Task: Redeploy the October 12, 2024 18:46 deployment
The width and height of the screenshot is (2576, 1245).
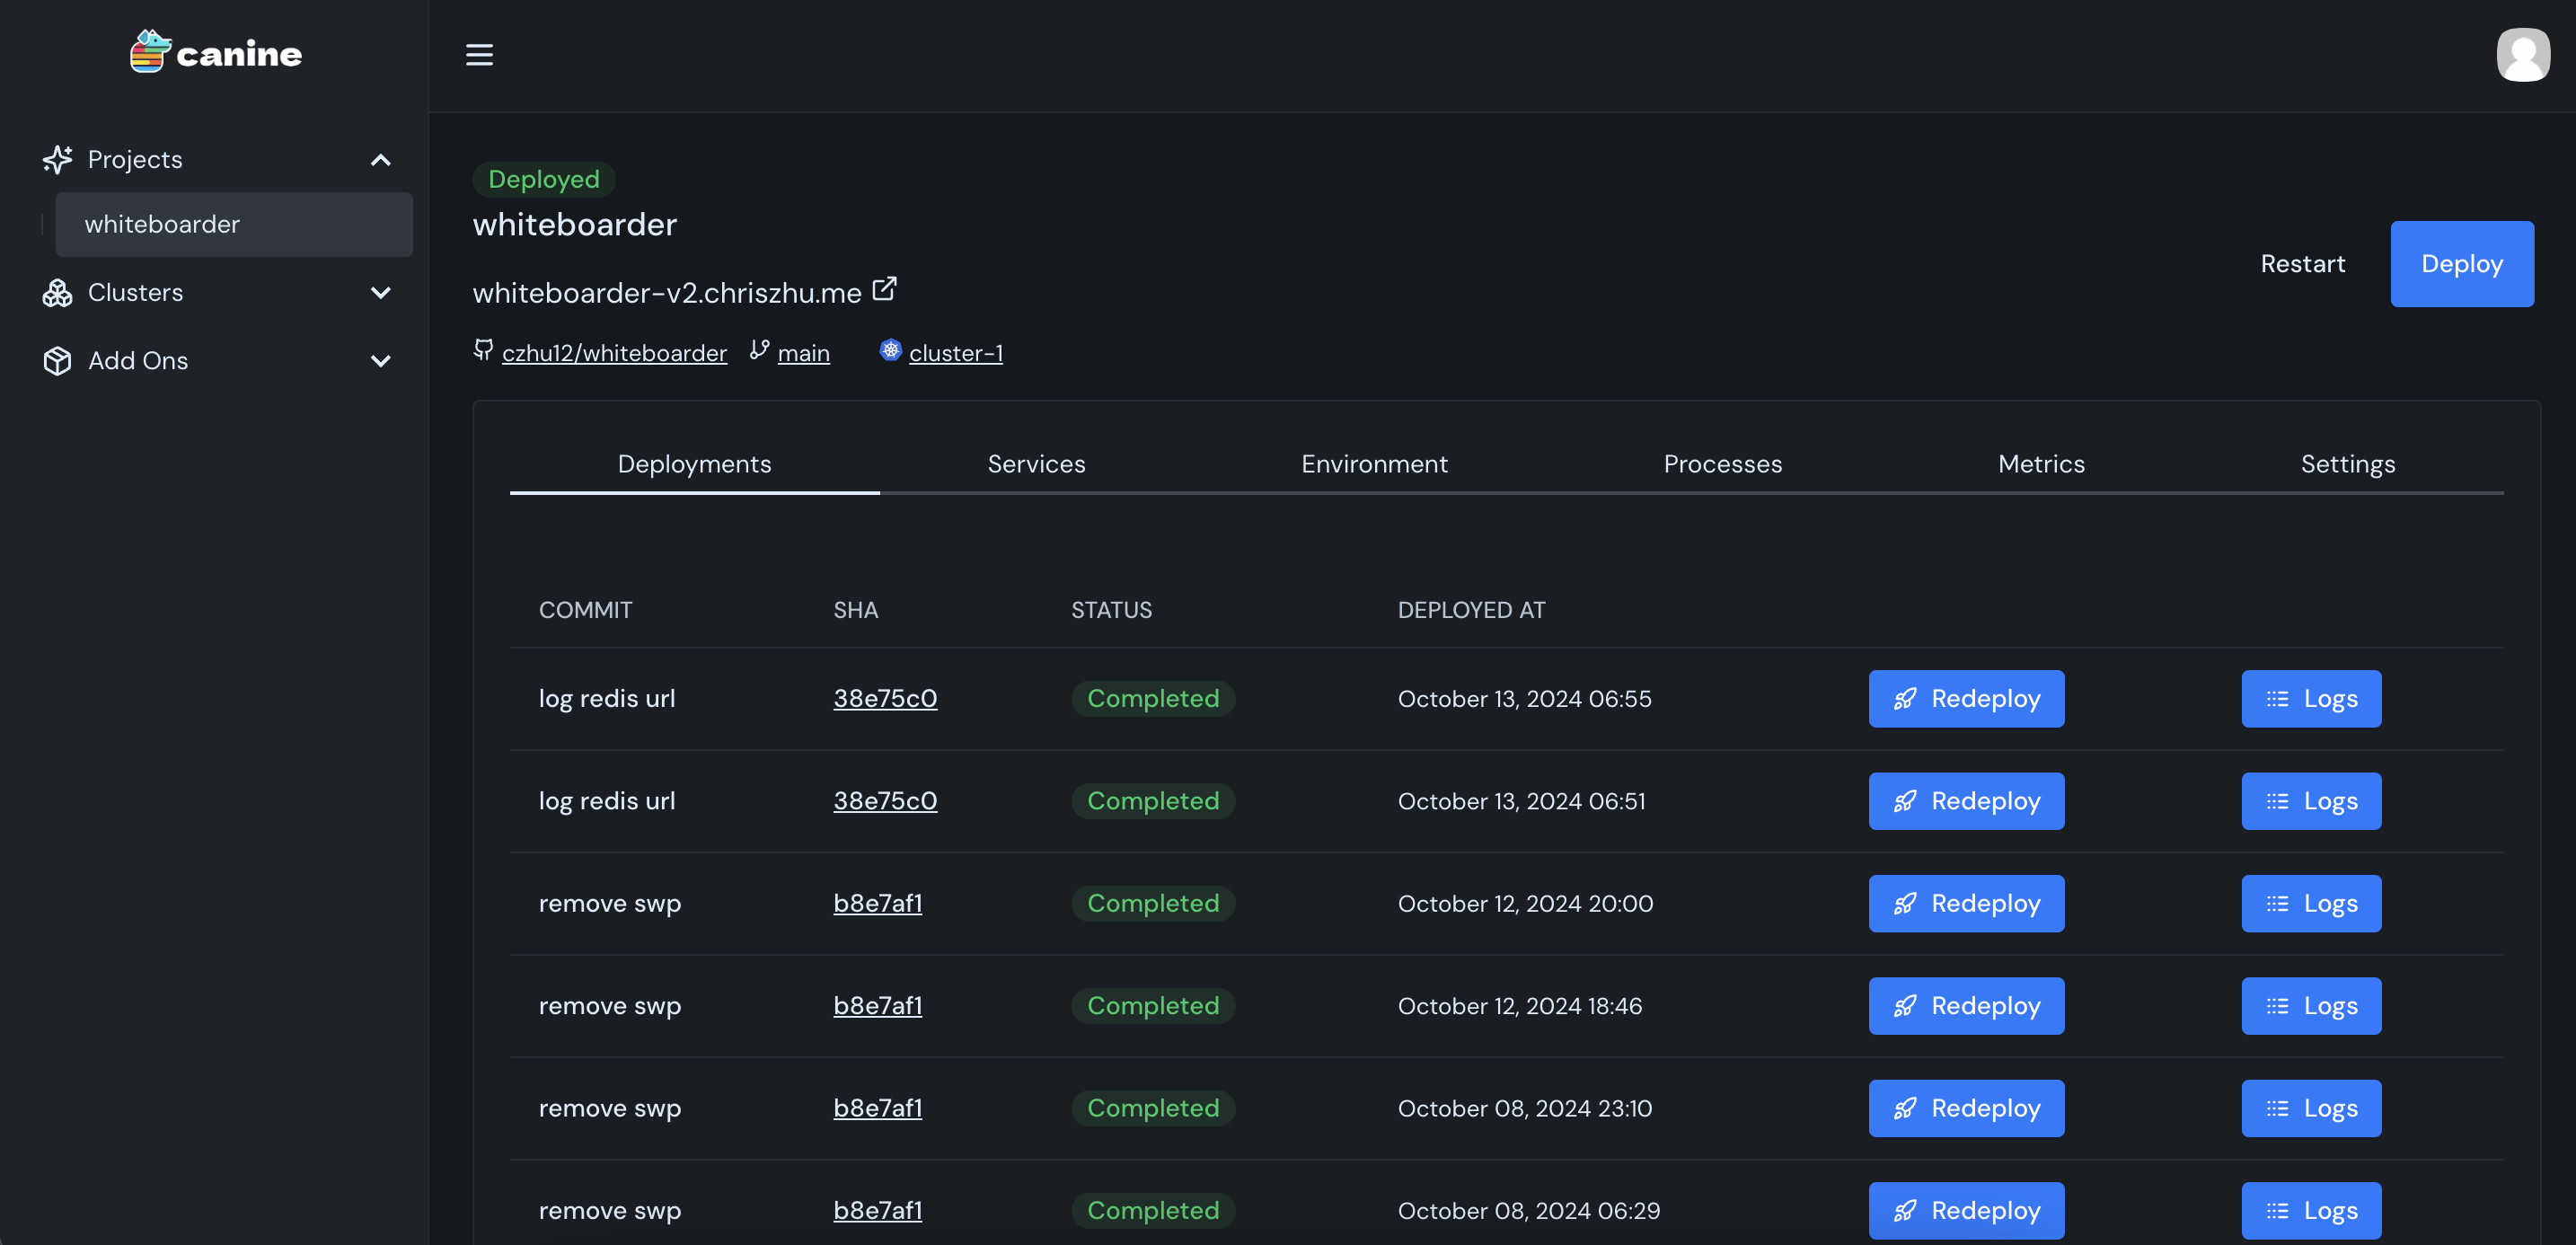Action: [1966, 1006]
